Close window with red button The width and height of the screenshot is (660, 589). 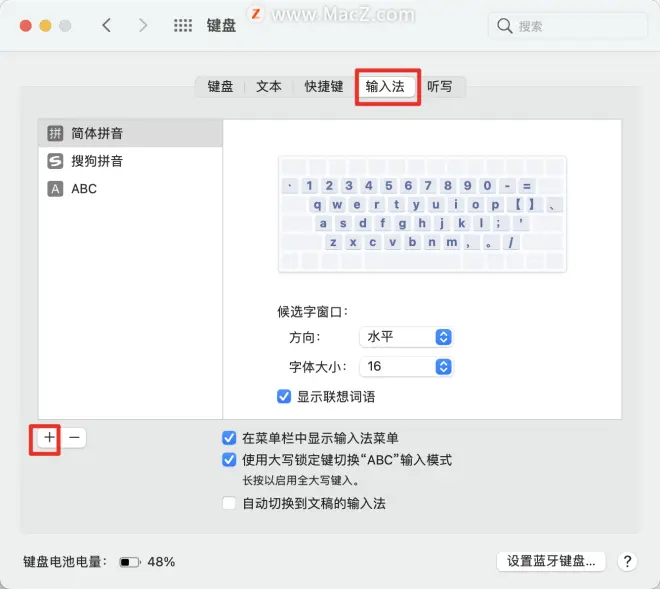click(x=26, y=26)
